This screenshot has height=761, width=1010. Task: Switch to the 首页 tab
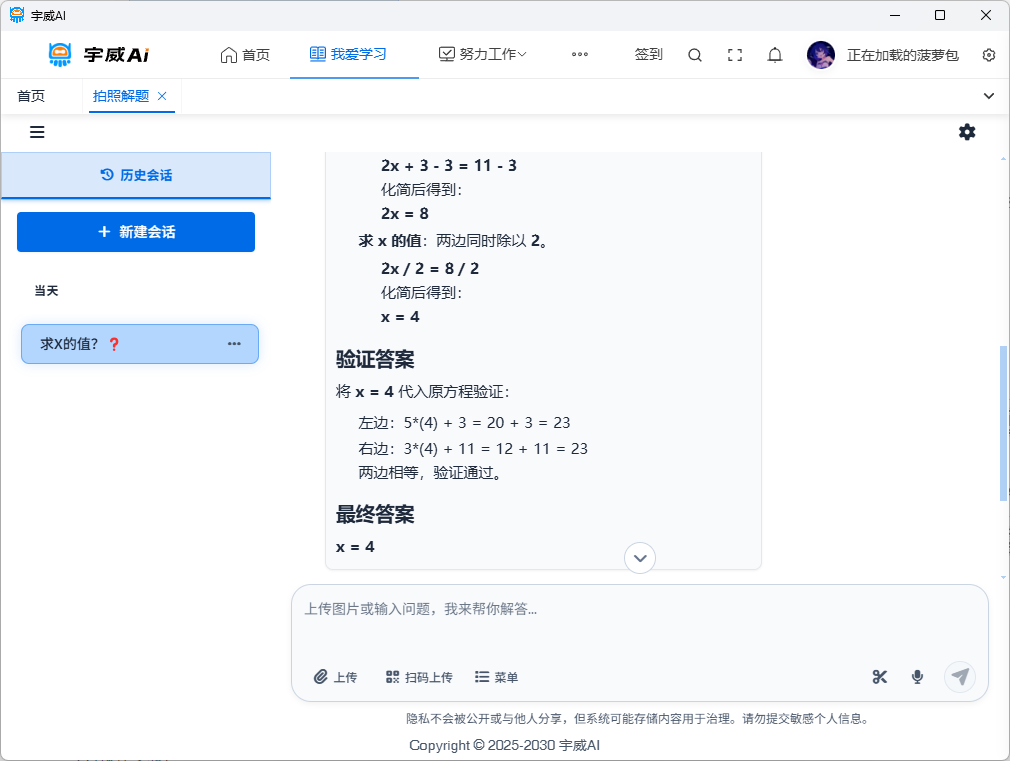tap(31, 96)
